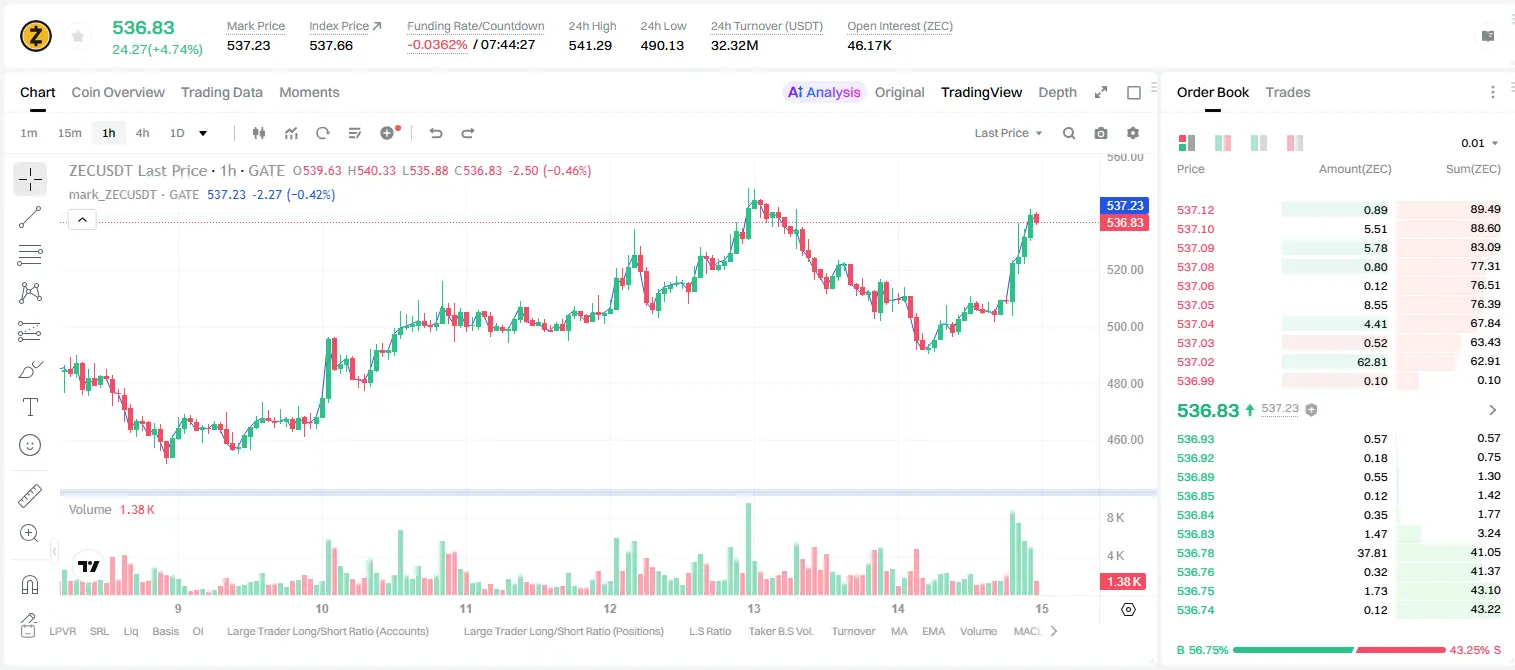Viewport: 1515px width, 670px height.
Task: Select the 4h timeframe button
Action: tap(142, 133)
